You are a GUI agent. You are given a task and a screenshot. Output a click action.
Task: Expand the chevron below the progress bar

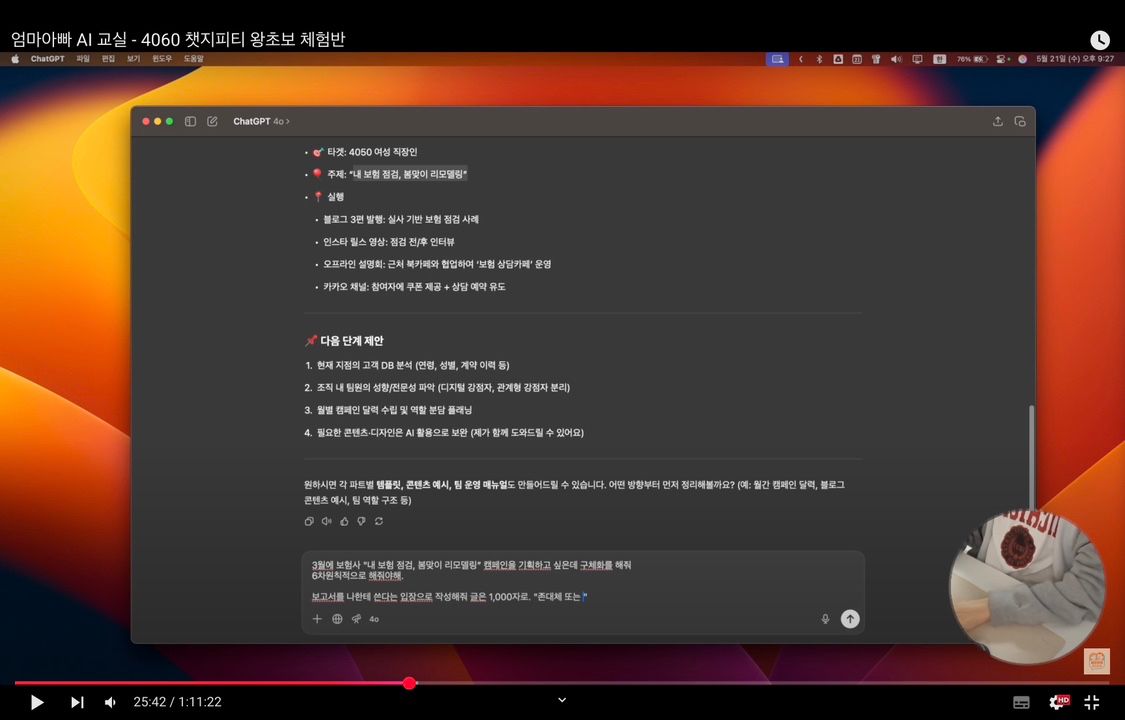point(562,700)
